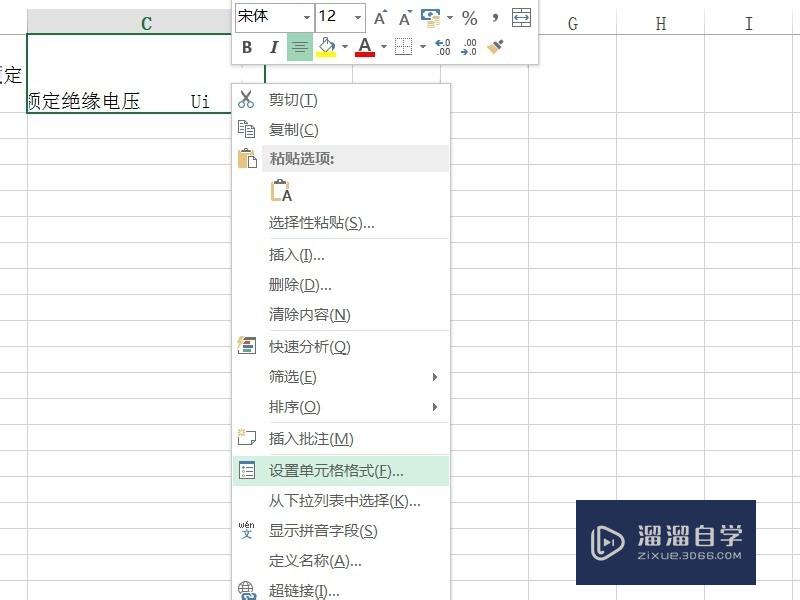800x600 pixels.
Task: Select 选择性粘贴 in the context menu
Action: (x=320, y=222)
